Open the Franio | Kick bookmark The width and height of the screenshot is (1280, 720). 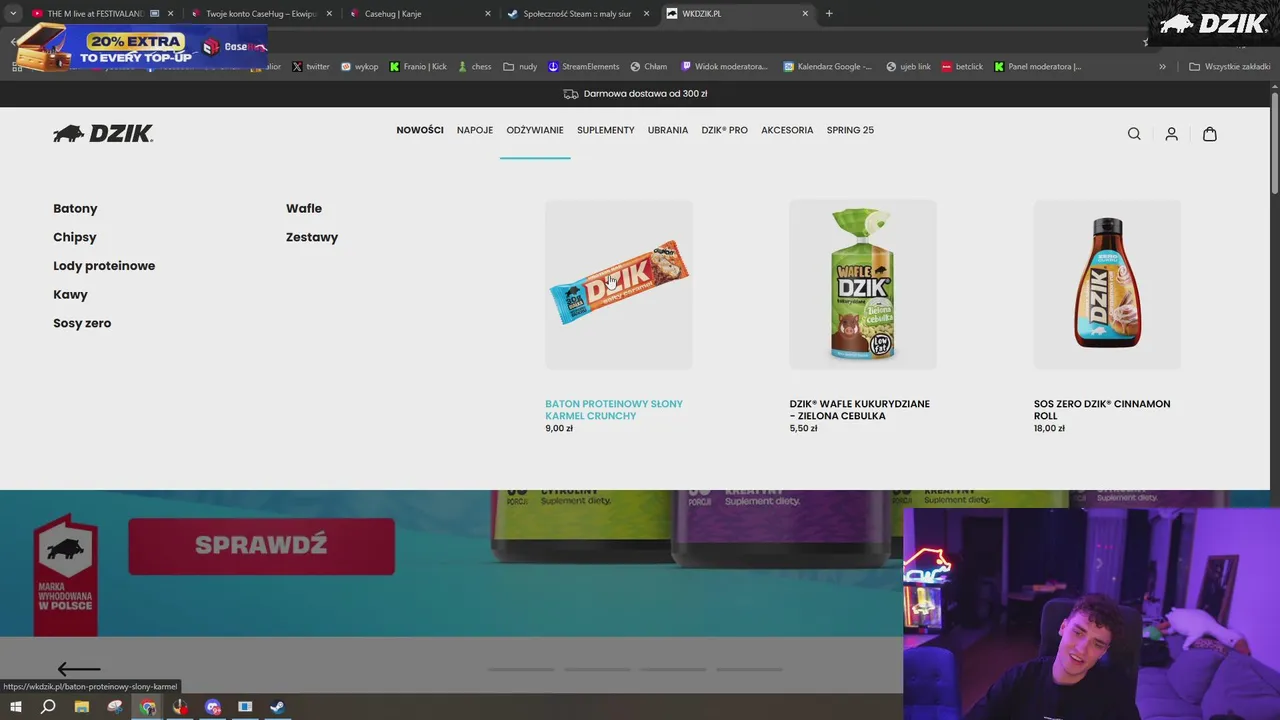418,67
